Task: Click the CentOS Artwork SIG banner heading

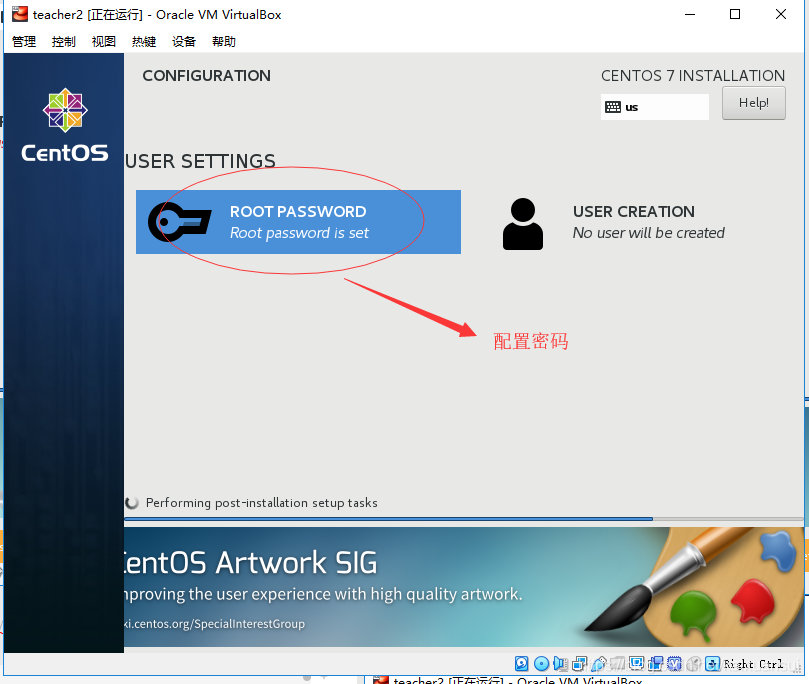Action: click(250, 562)
